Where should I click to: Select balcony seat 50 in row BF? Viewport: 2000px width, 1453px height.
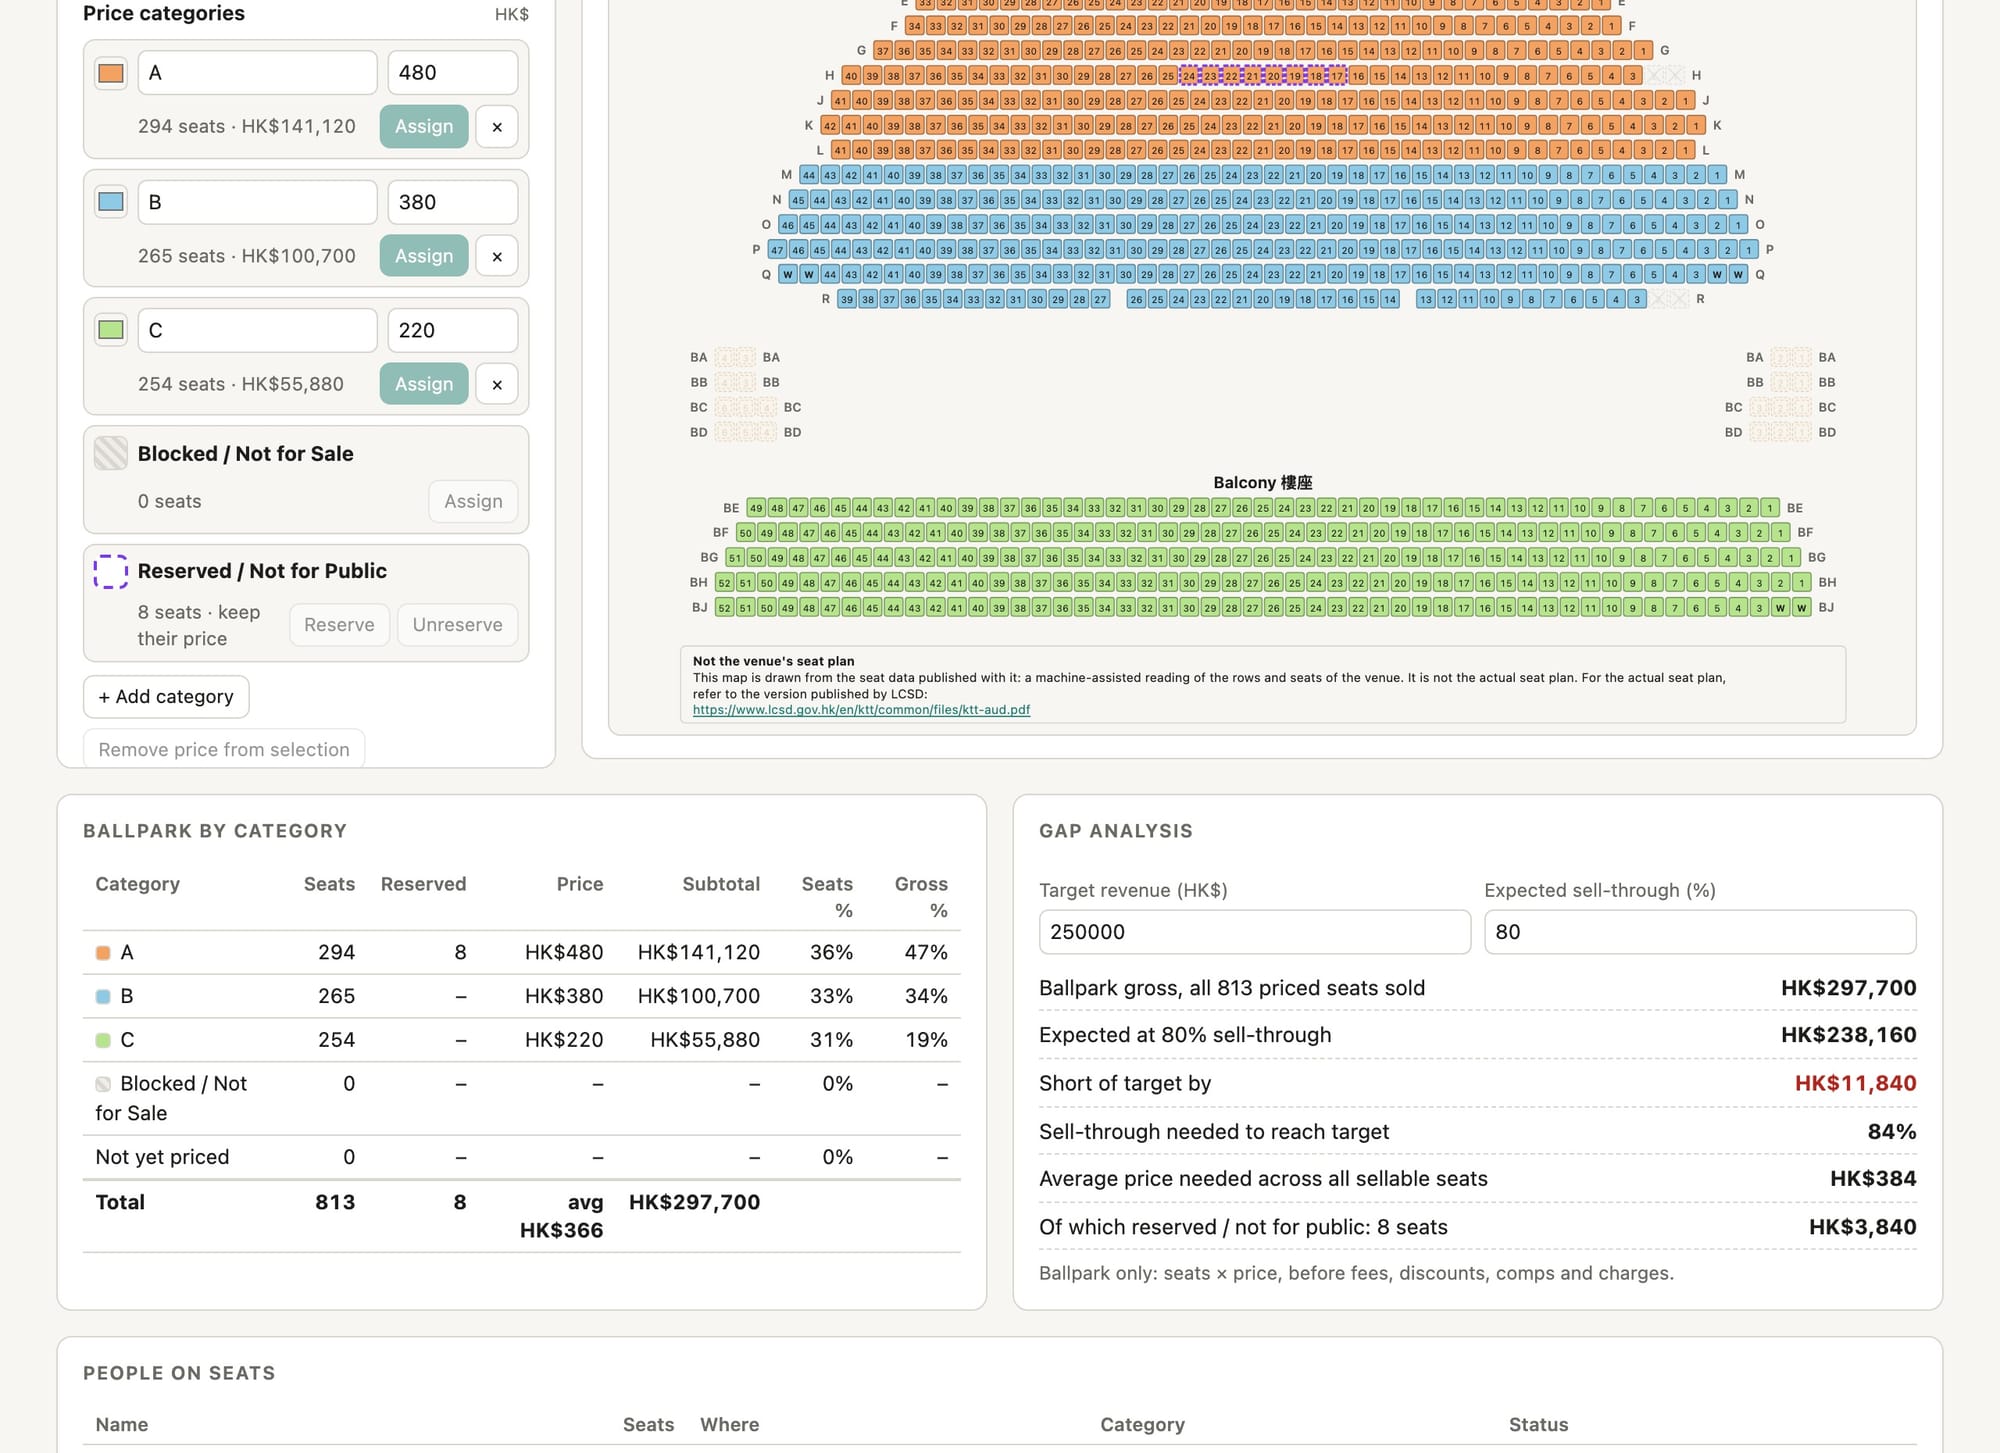746,533
